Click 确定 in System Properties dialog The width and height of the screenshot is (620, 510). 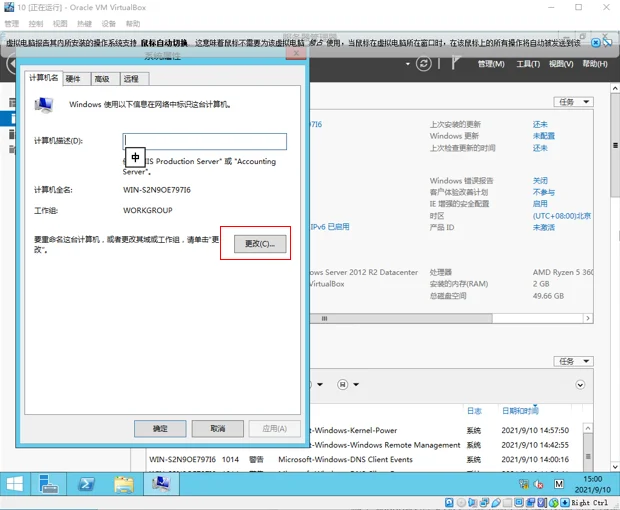pyautogui.click(x=160, y=429)
